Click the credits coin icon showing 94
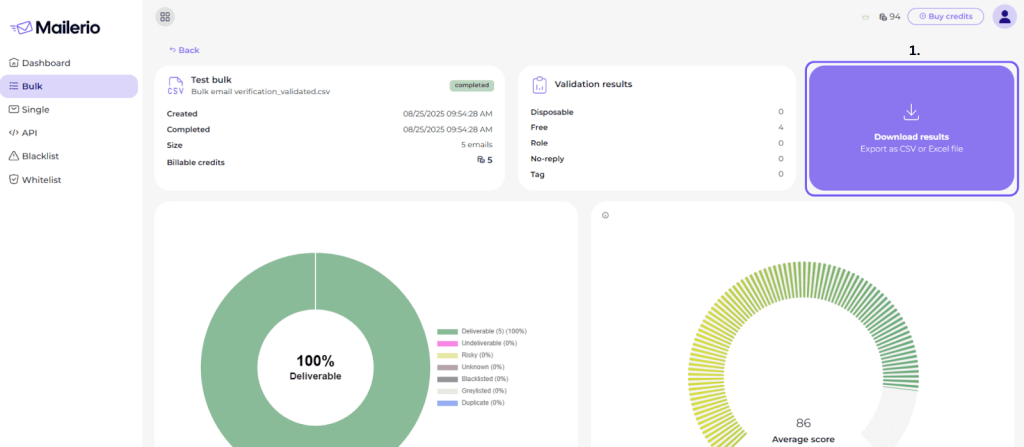 click(883, 16)
